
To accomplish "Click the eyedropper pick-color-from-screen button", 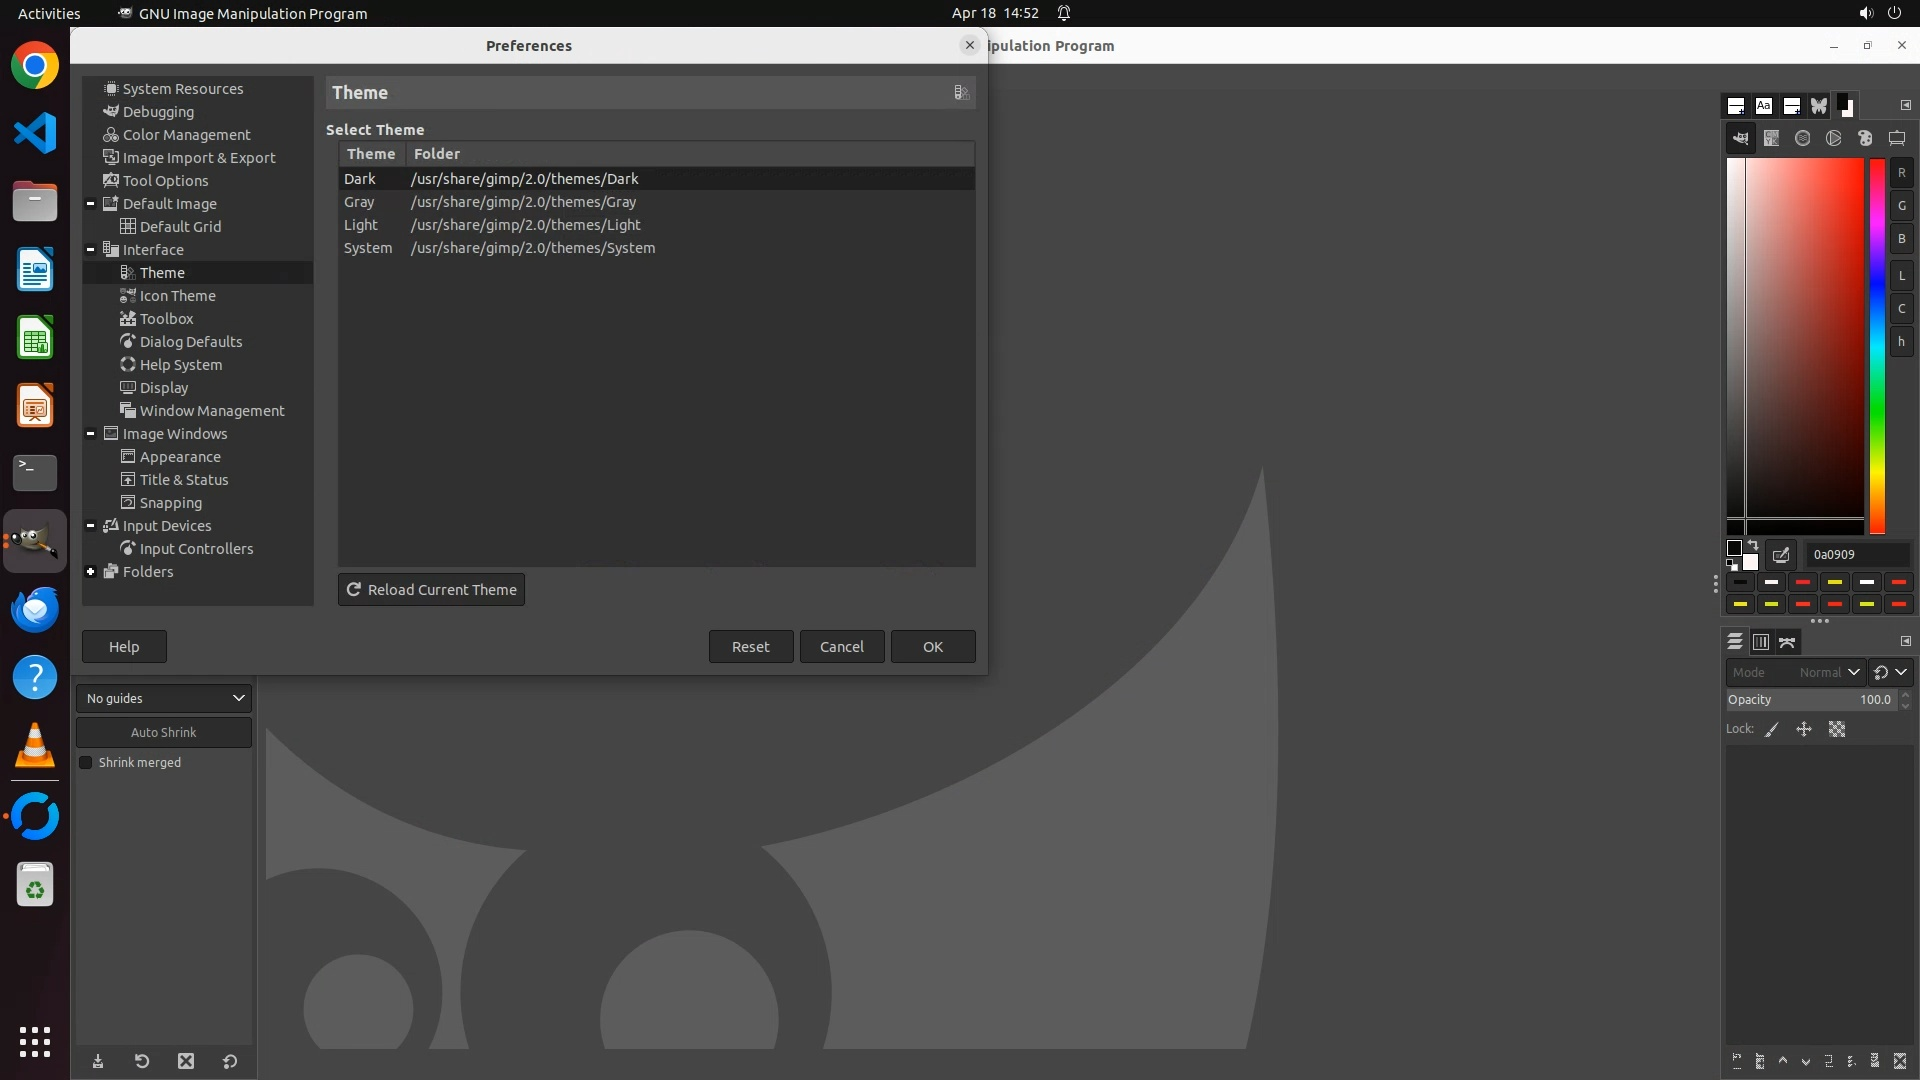I will click(1781, 555).
